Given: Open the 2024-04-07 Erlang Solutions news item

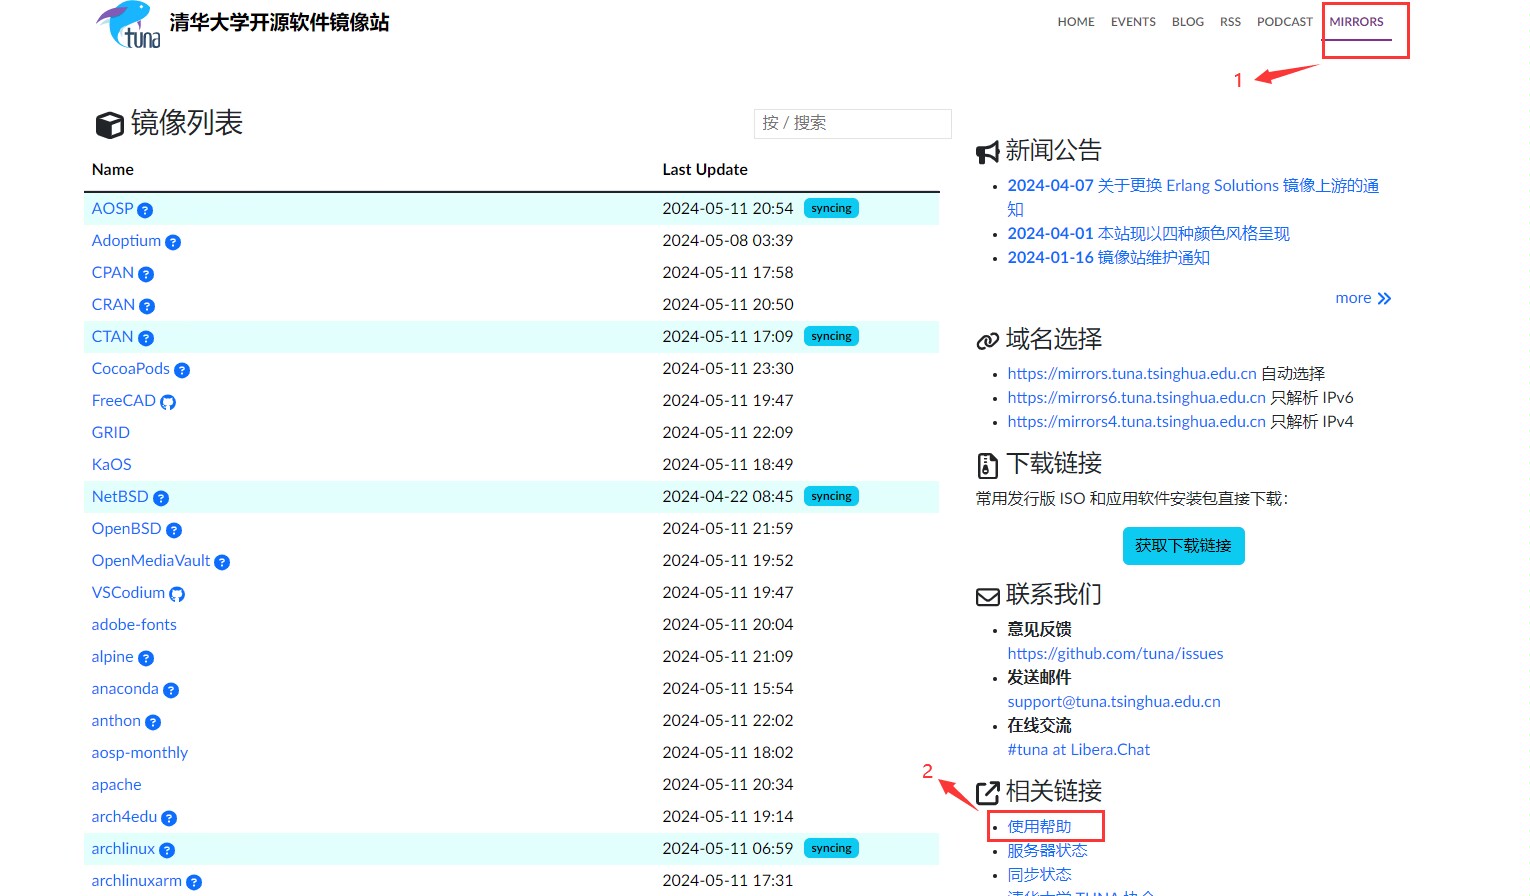Looking at the screenshot, I should (x=1193, y=198).
